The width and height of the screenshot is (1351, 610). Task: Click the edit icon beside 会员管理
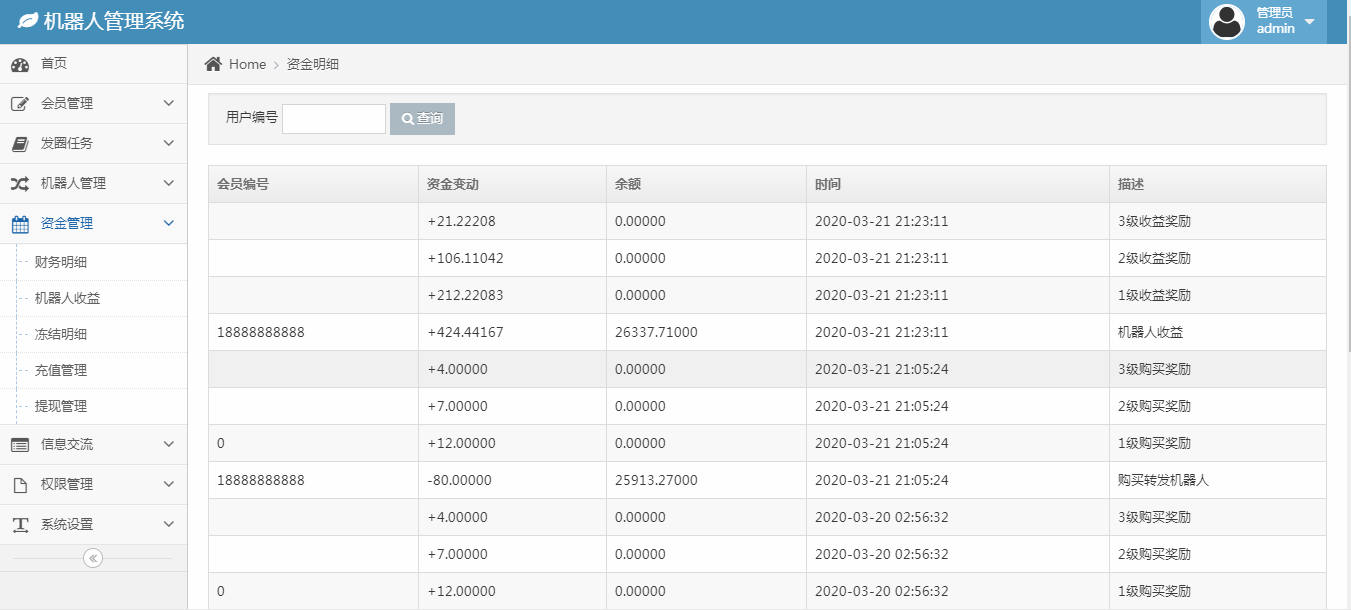coord(20,104)
